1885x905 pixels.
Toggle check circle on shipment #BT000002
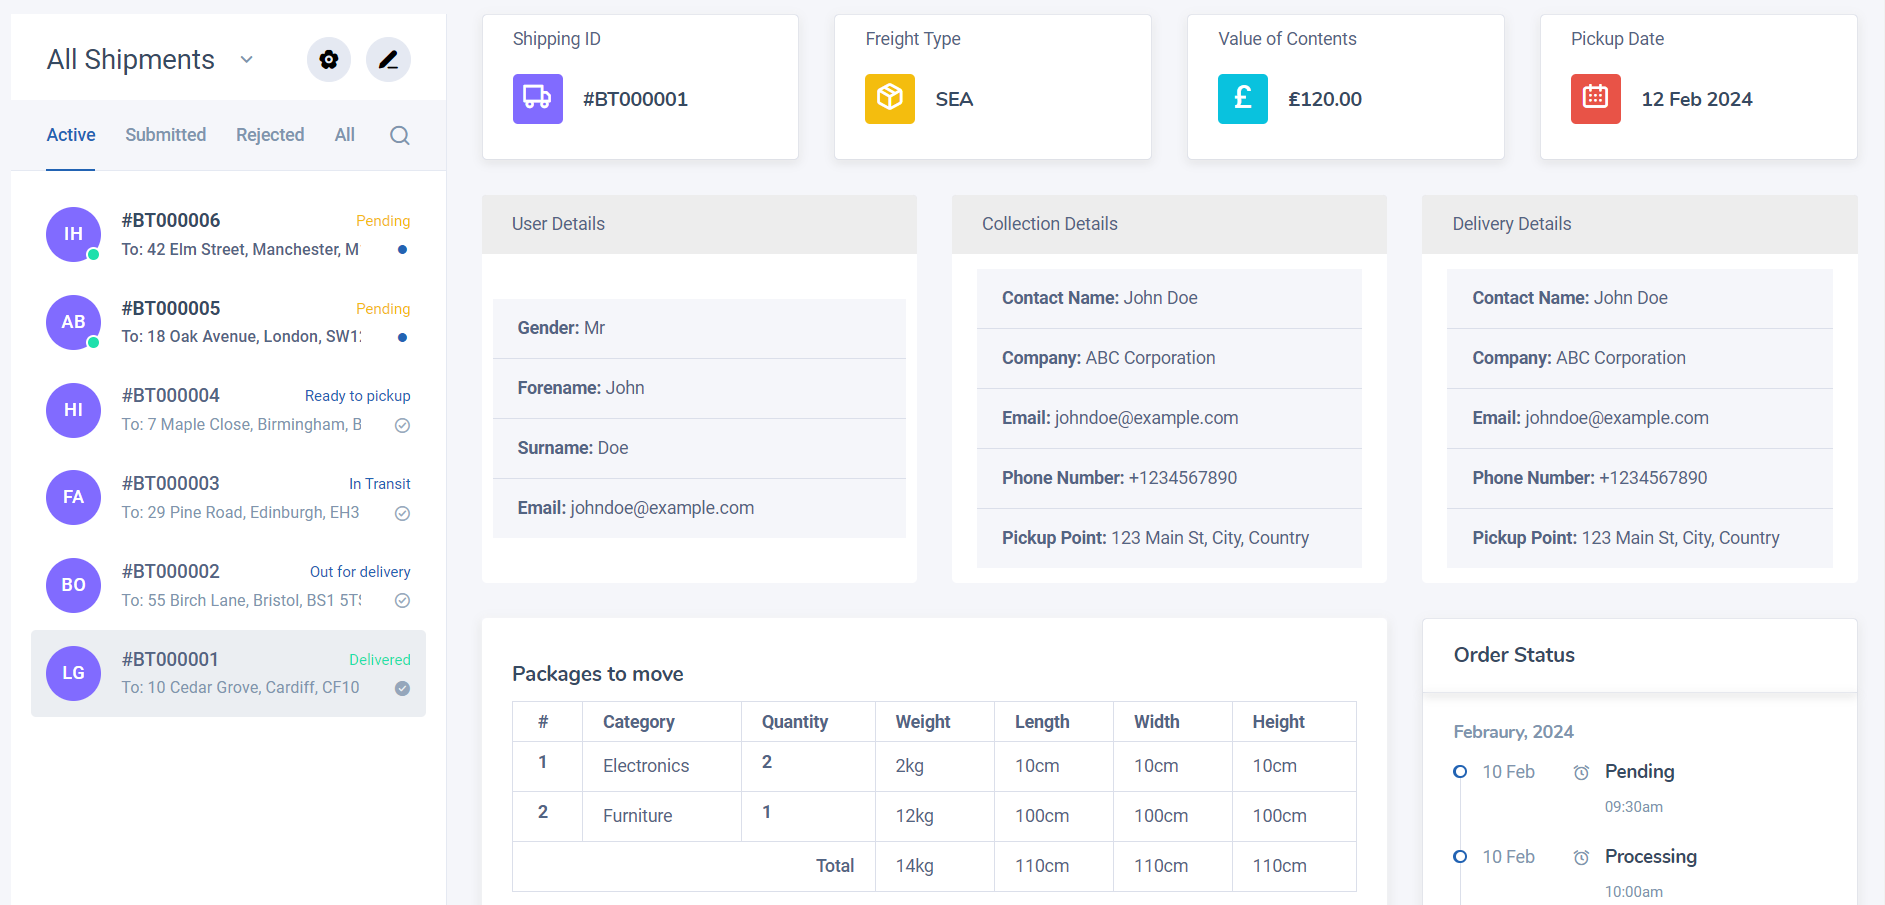(x=402, y=601)
